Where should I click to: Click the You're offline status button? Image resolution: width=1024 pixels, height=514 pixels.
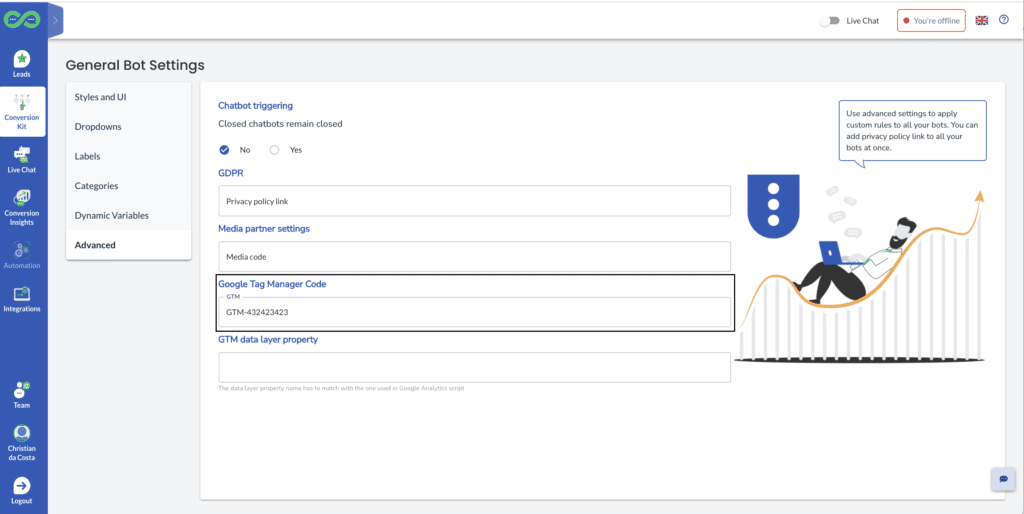[931, 21]
